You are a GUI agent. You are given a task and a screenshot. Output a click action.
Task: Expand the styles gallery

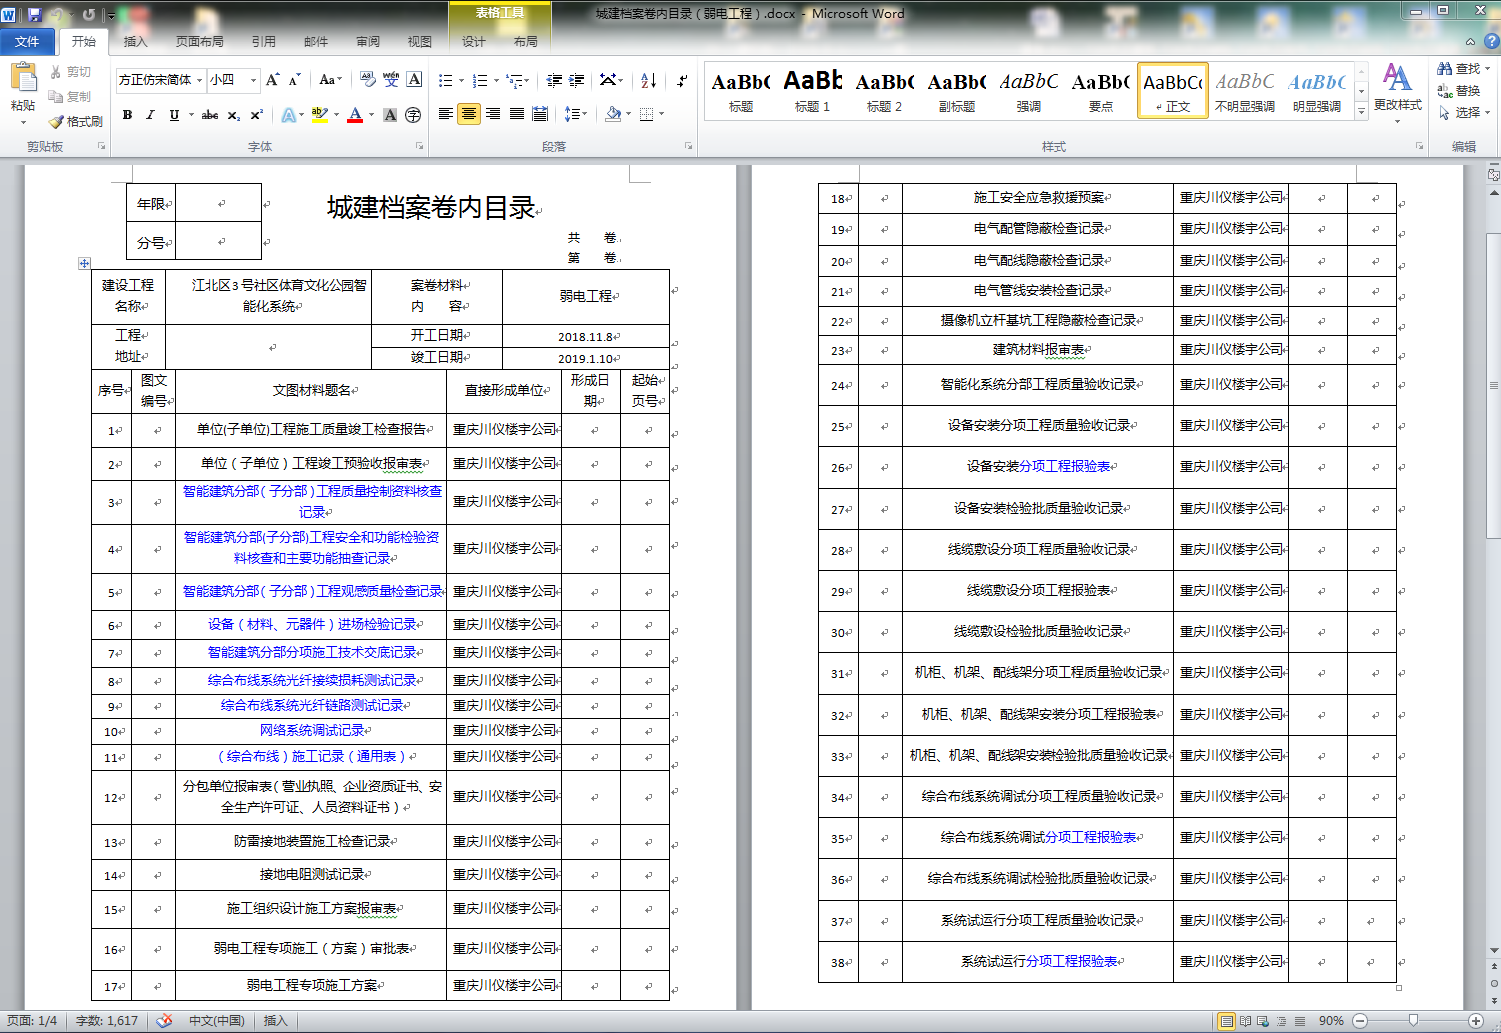pos(1361,112)
